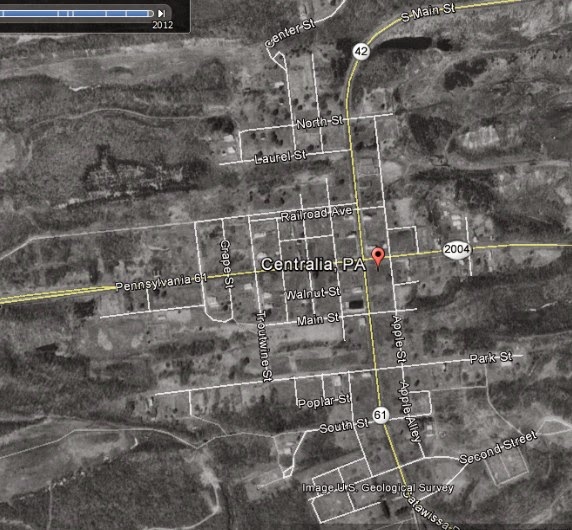
Task: Click the blue historical imagery timeline bar
Action: point(77,13)
